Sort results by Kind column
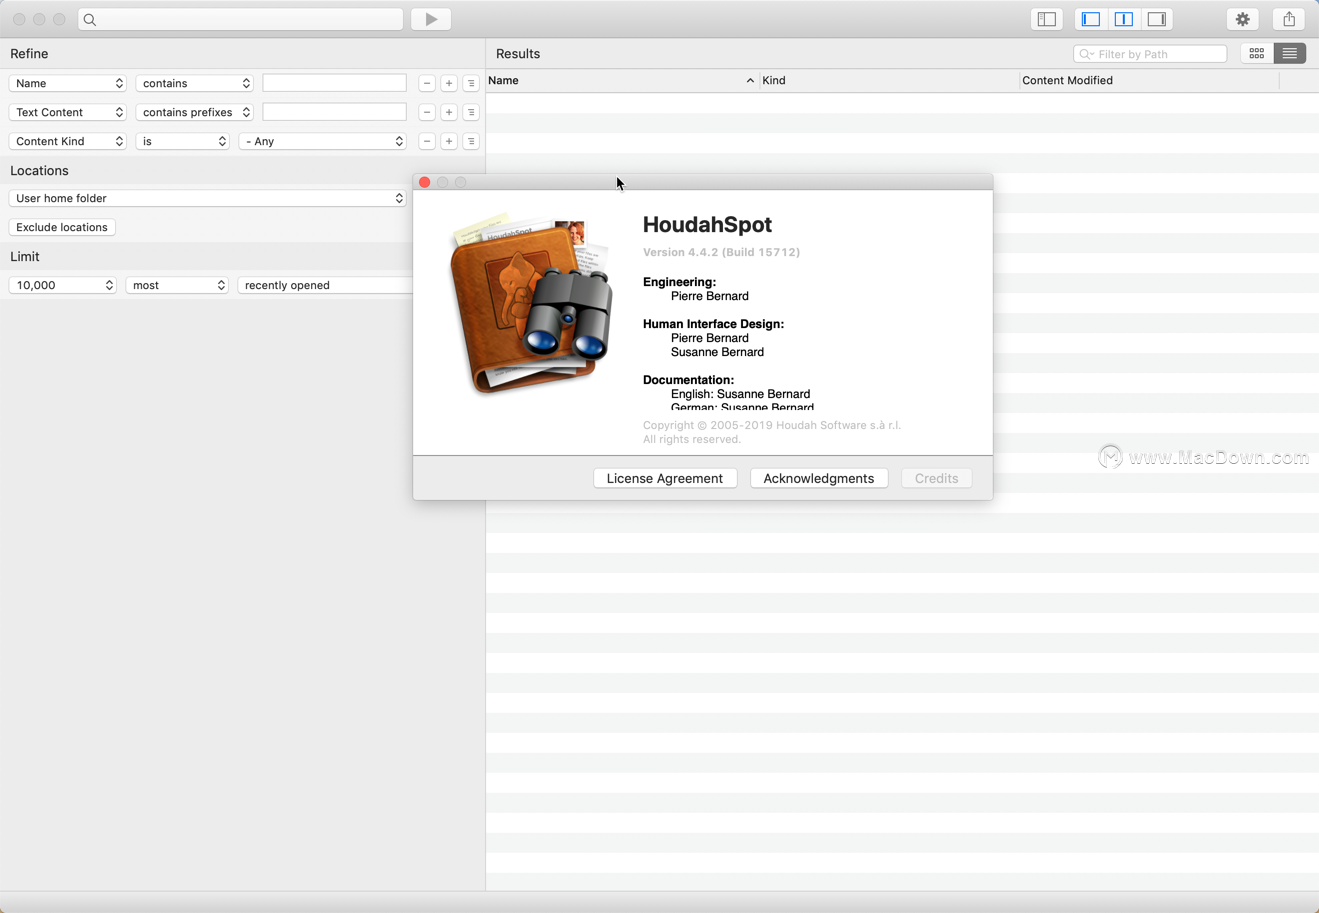Viewport: 1319px width, 913px height. pyautogui.click(x=889, y=80)
